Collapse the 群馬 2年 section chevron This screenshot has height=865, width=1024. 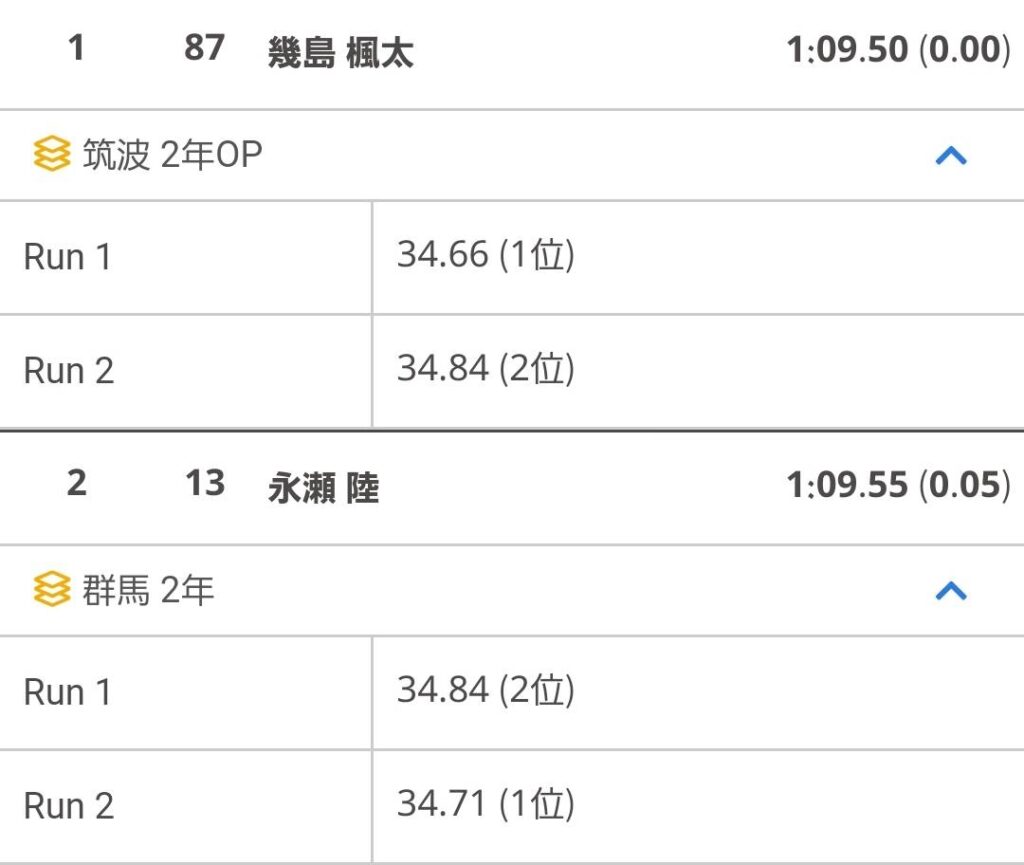tap(951, 590)
